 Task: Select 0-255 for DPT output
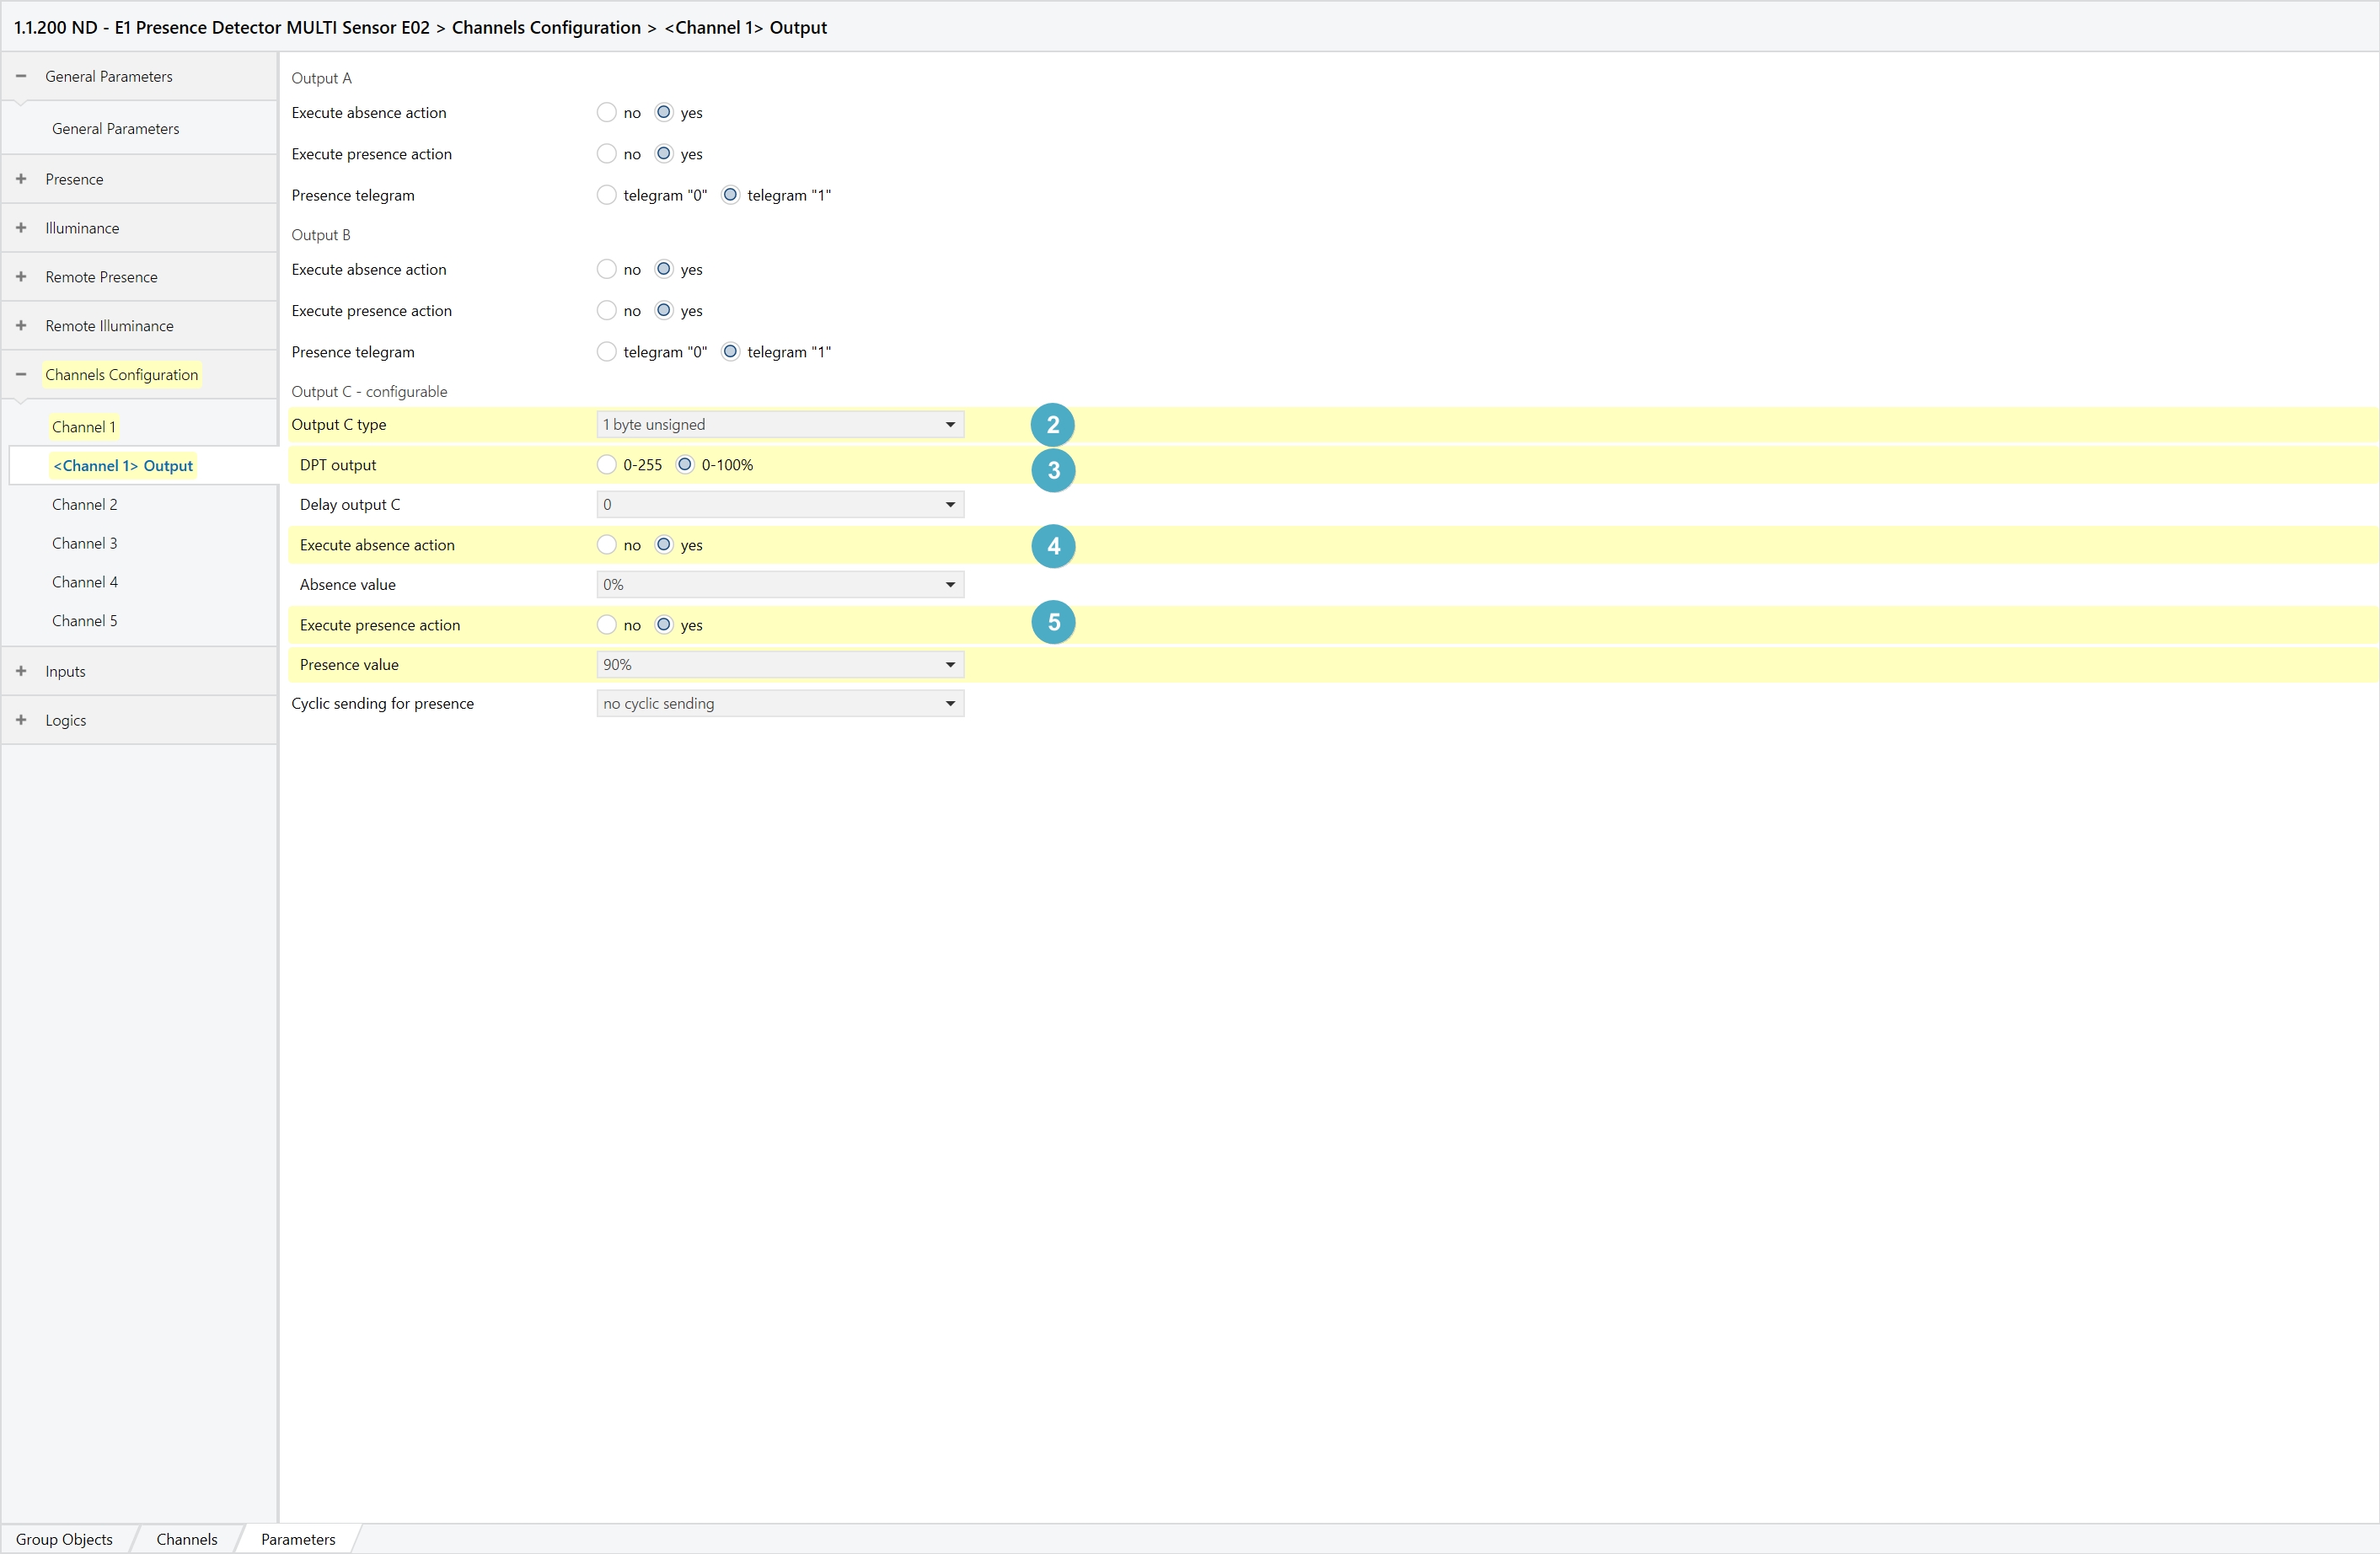[606, 465]
